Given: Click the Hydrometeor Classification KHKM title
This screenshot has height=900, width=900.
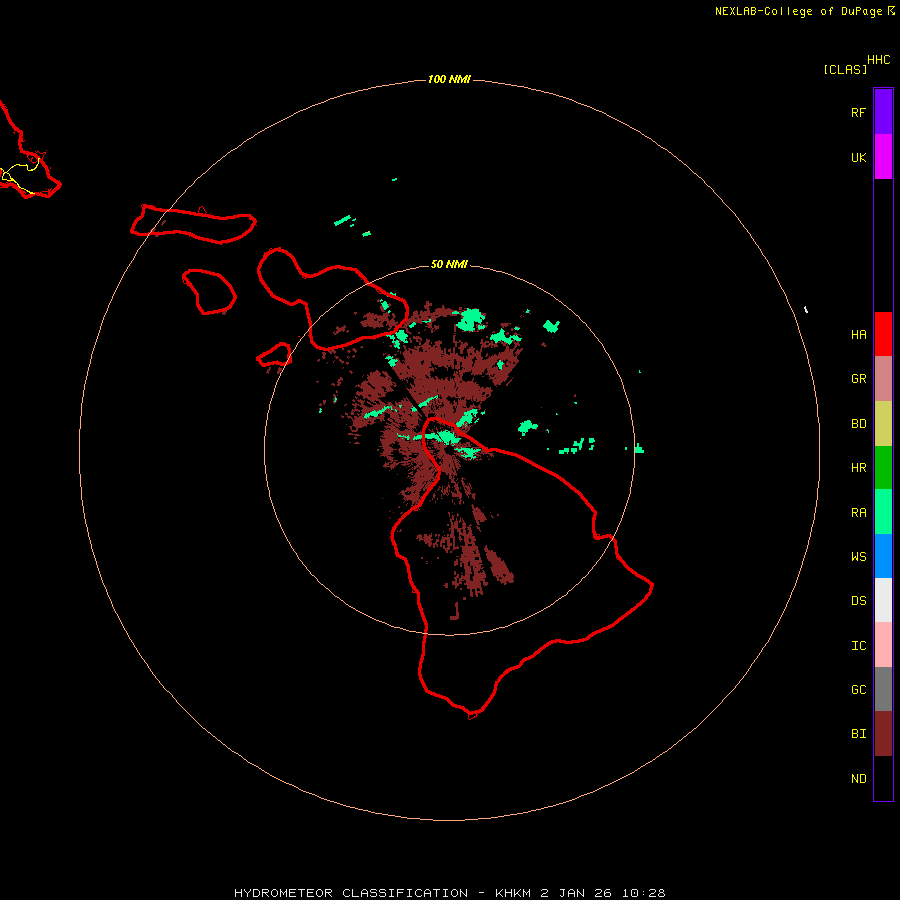Looking at the screenshot, I should pos(449,893).
